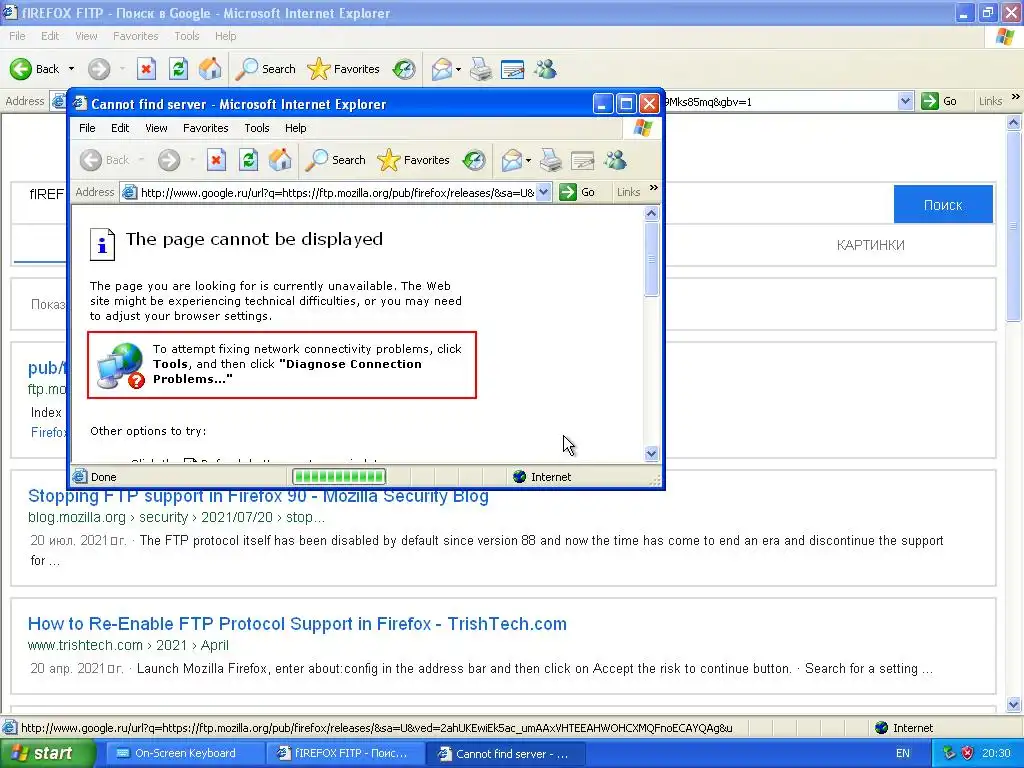1024x768 pixels.
Task: Click Refresh icon in Google search window
Action: (x=178, y=69)
